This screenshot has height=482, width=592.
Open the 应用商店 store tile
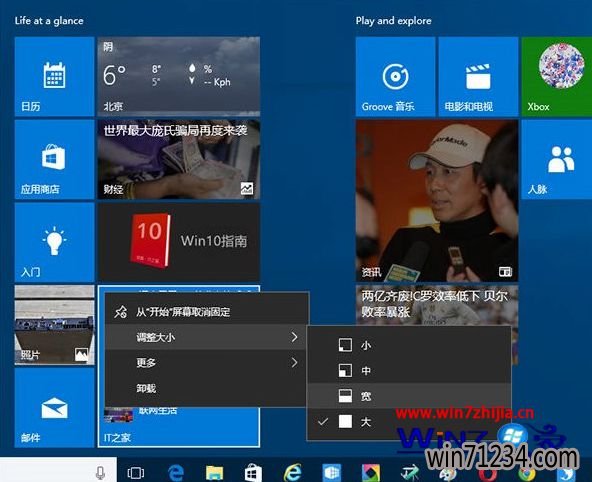[54, 159]
